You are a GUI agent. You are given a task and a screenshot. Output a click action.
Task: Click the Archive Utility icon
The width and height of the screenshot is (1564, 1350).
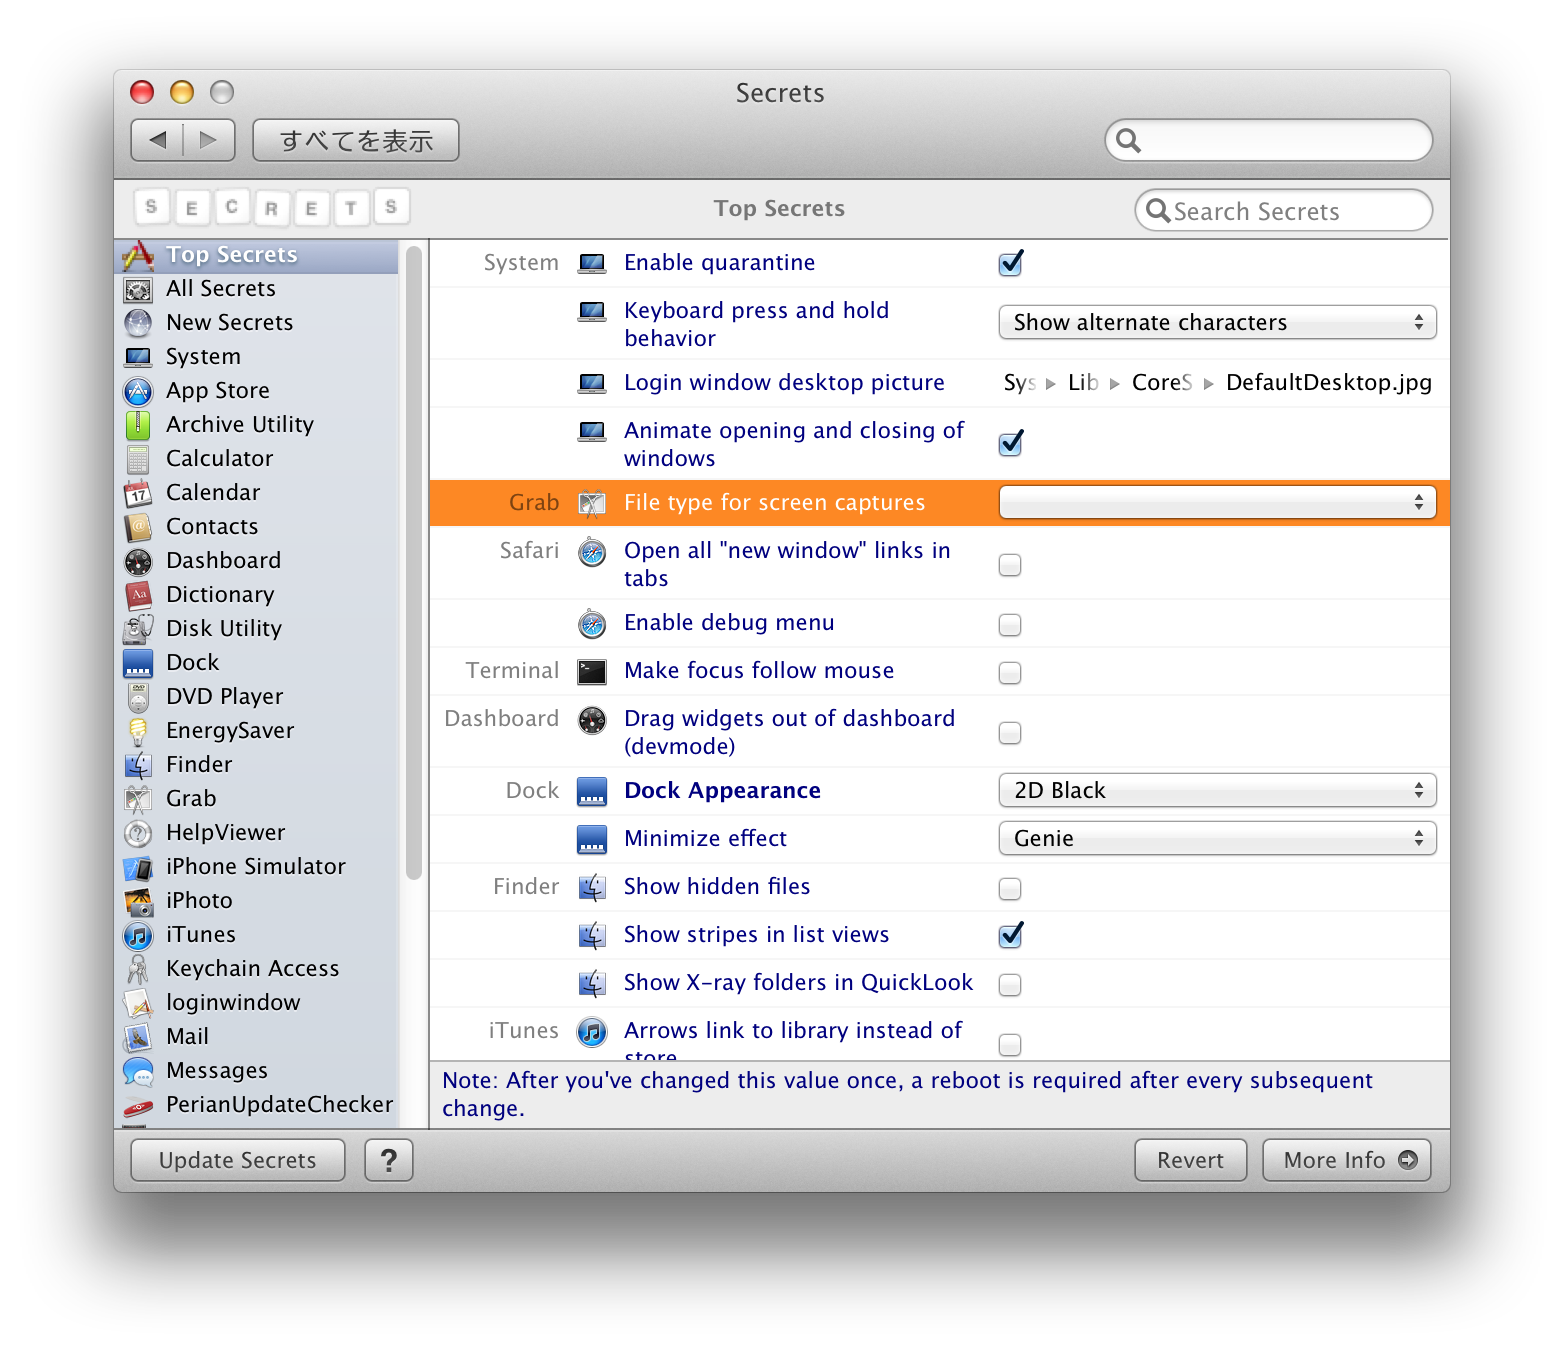click(138, 425)
